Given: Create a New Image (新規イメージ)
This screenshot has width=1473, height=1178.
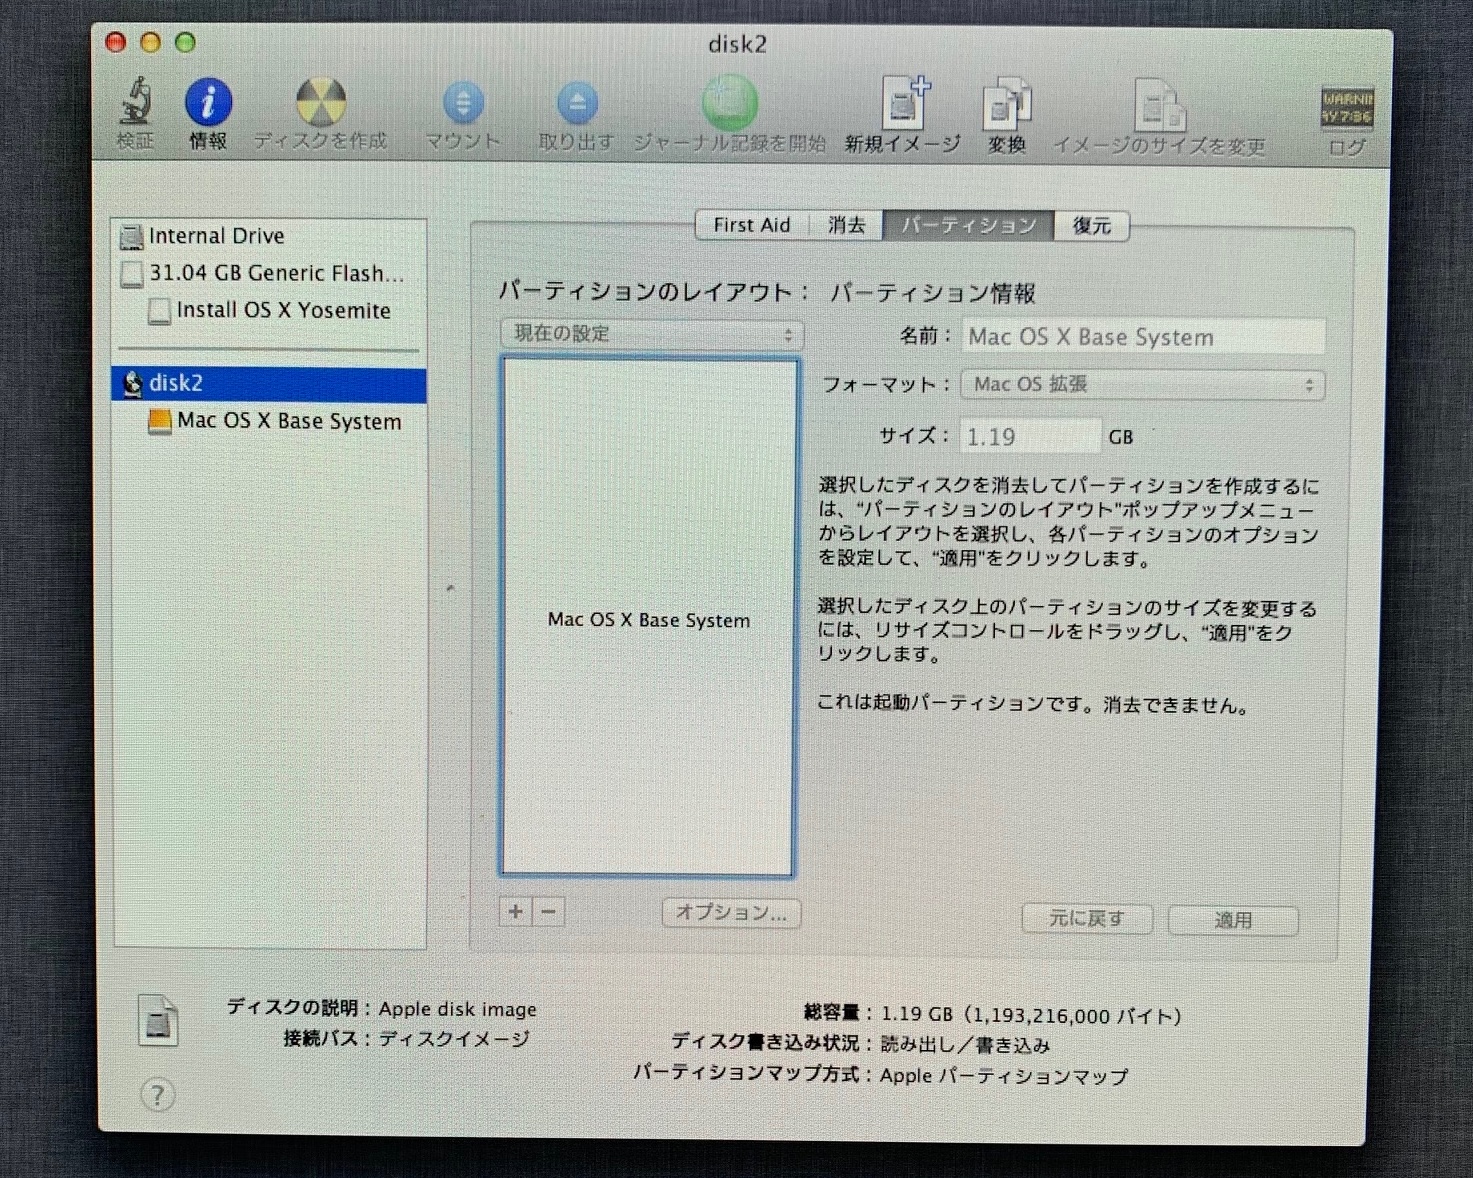Looking at the screenshot, I should pyautogui.click(x=904, y=103).
